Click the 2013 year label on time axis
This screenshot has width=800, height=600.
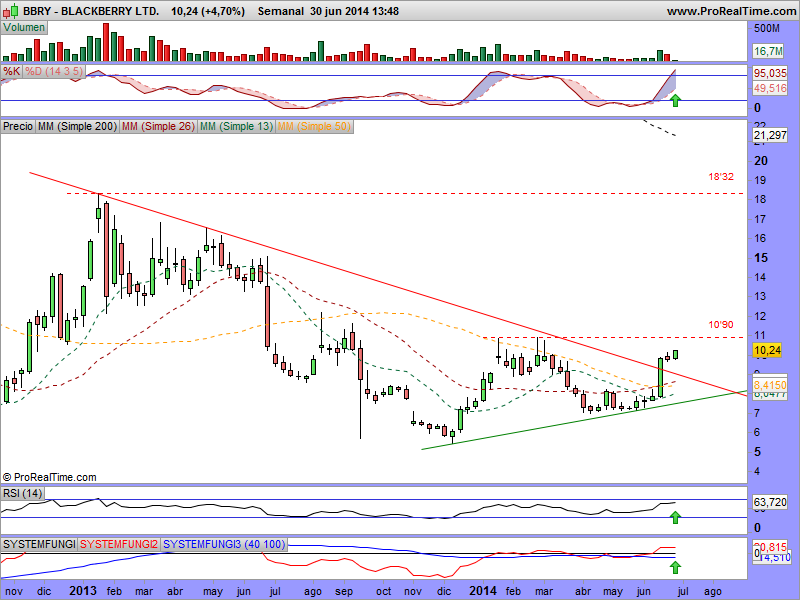[x=83, y=591]
